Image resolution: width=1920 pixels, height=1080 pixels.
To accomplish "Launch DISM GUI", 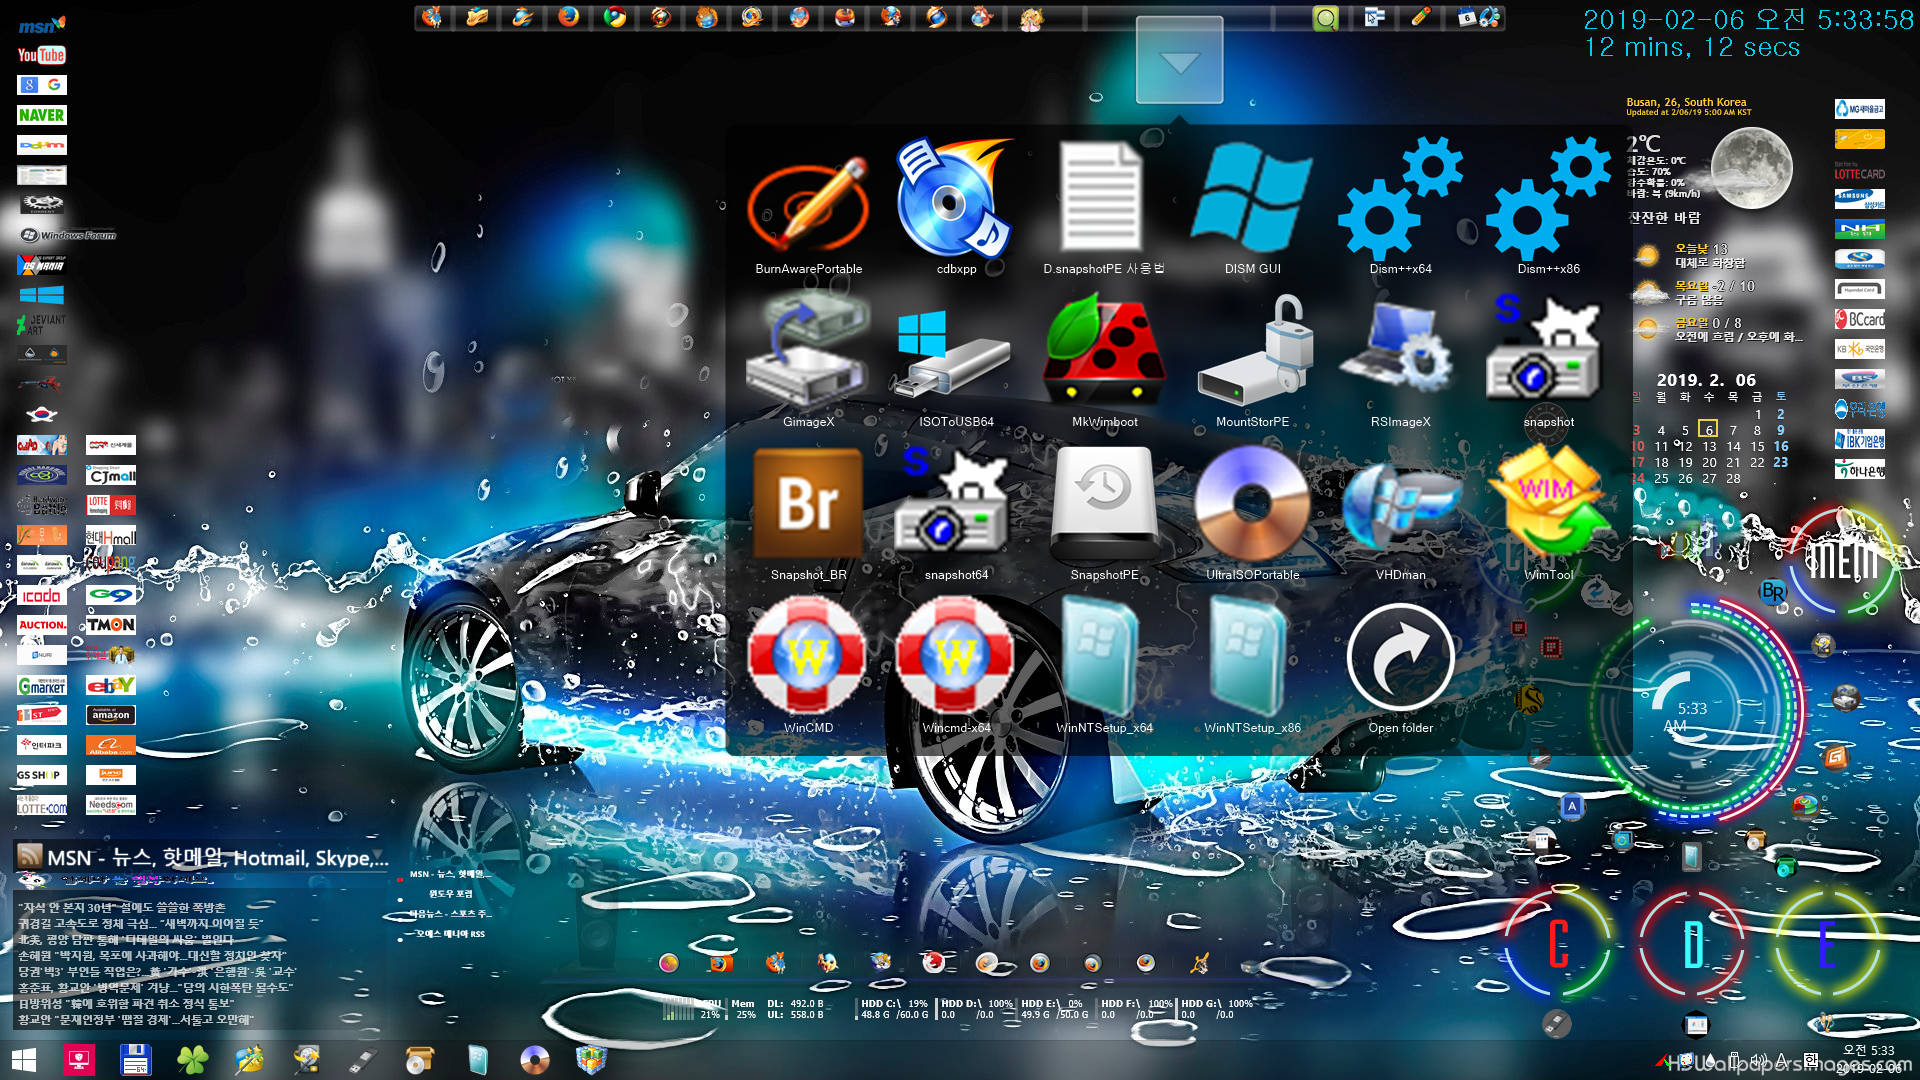I will tap(1252, 196).
